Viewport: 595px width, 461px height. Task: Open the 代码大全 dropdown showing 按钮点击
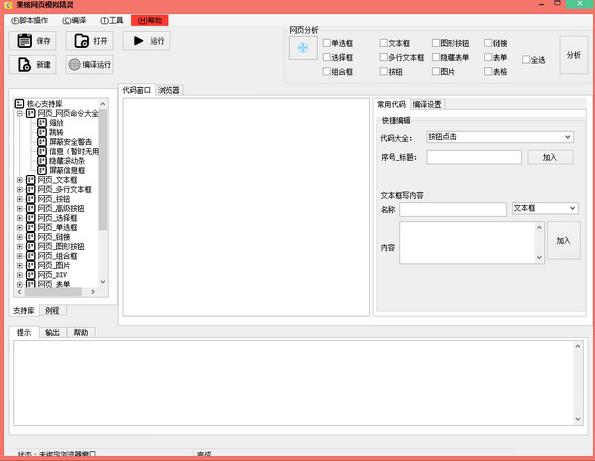coord(500,137)
